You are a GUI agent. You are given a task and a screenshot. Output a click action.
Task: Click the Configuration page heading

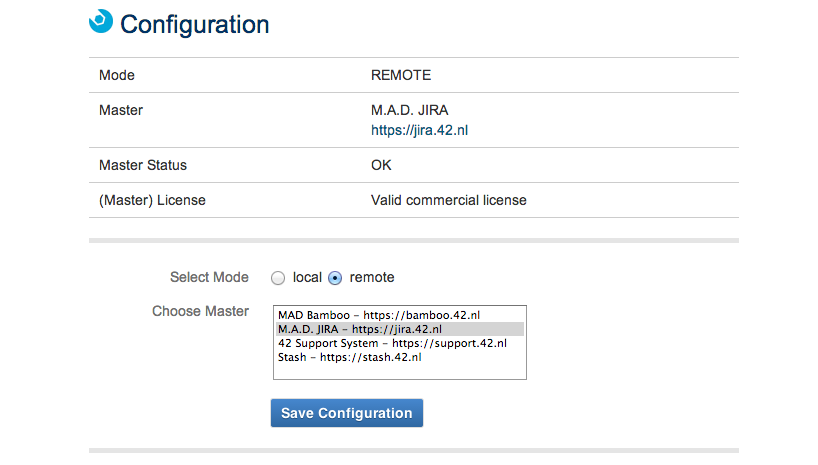195,24
